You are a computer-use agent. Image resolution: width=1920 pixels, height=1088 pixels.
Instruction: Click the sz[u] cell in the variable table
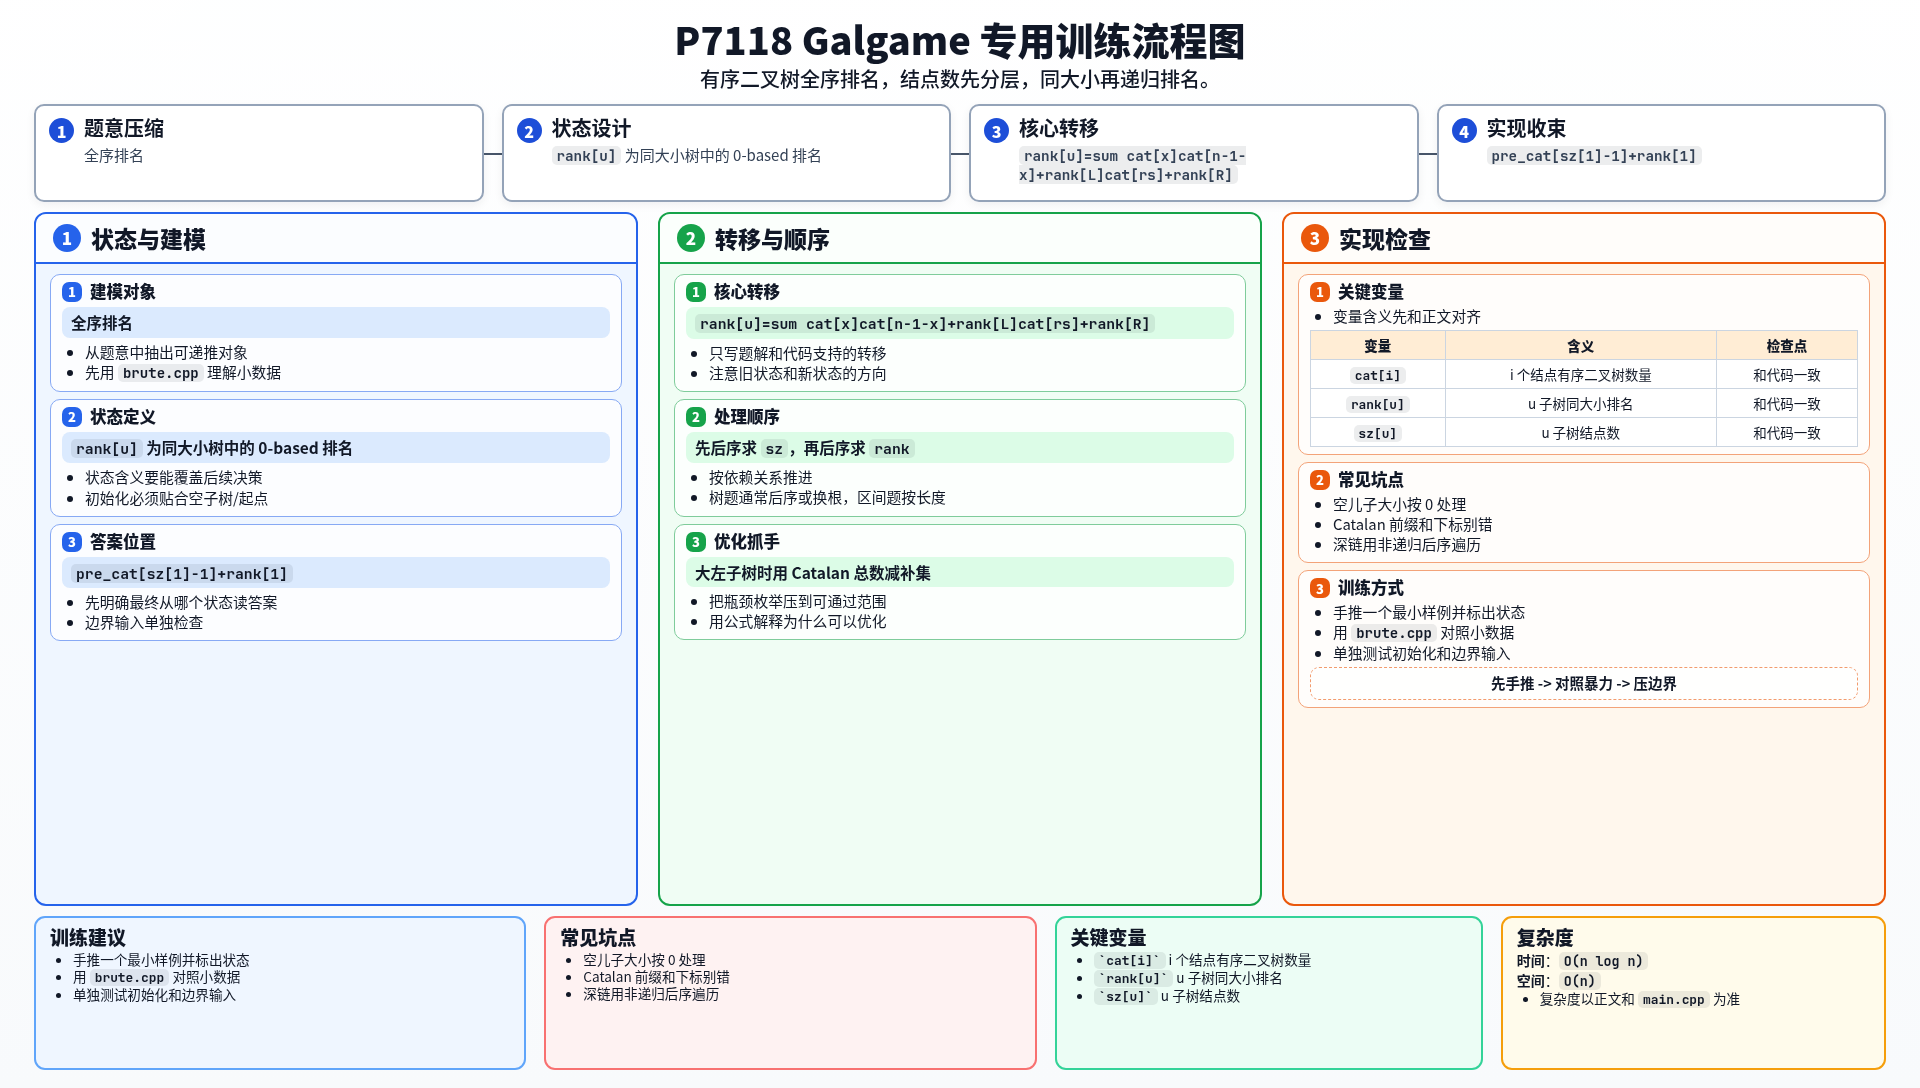click(x=1378, y=433)
